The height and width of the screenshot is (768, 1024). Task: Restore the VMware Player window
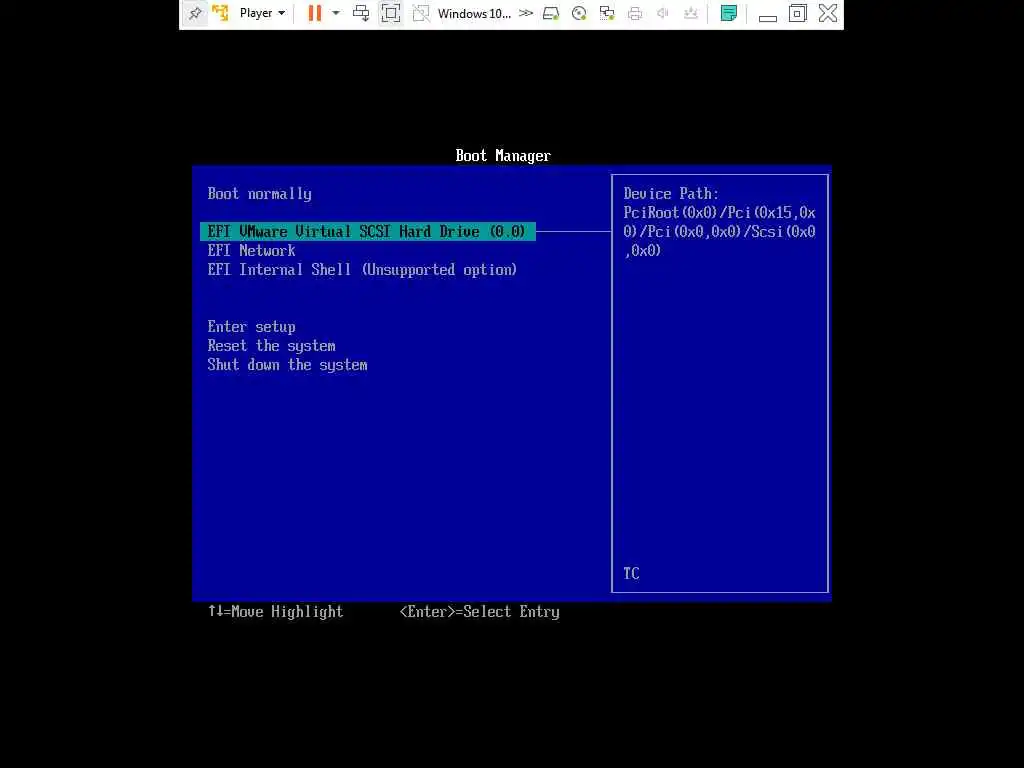point(797,13)
